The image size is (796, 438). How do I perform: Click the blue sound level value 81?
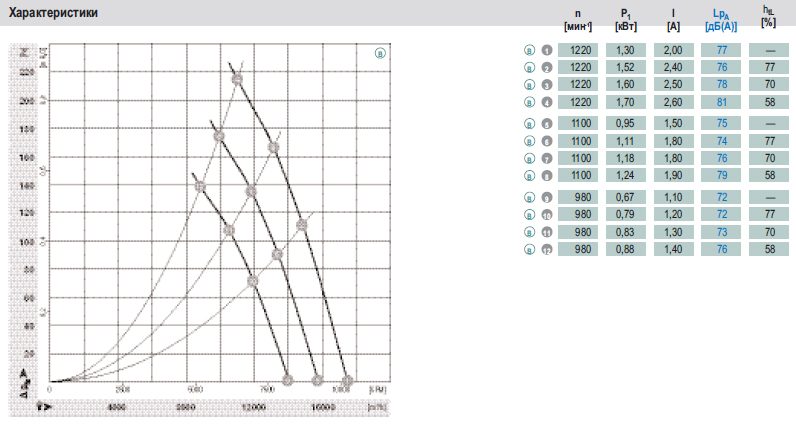pos(721,102)
